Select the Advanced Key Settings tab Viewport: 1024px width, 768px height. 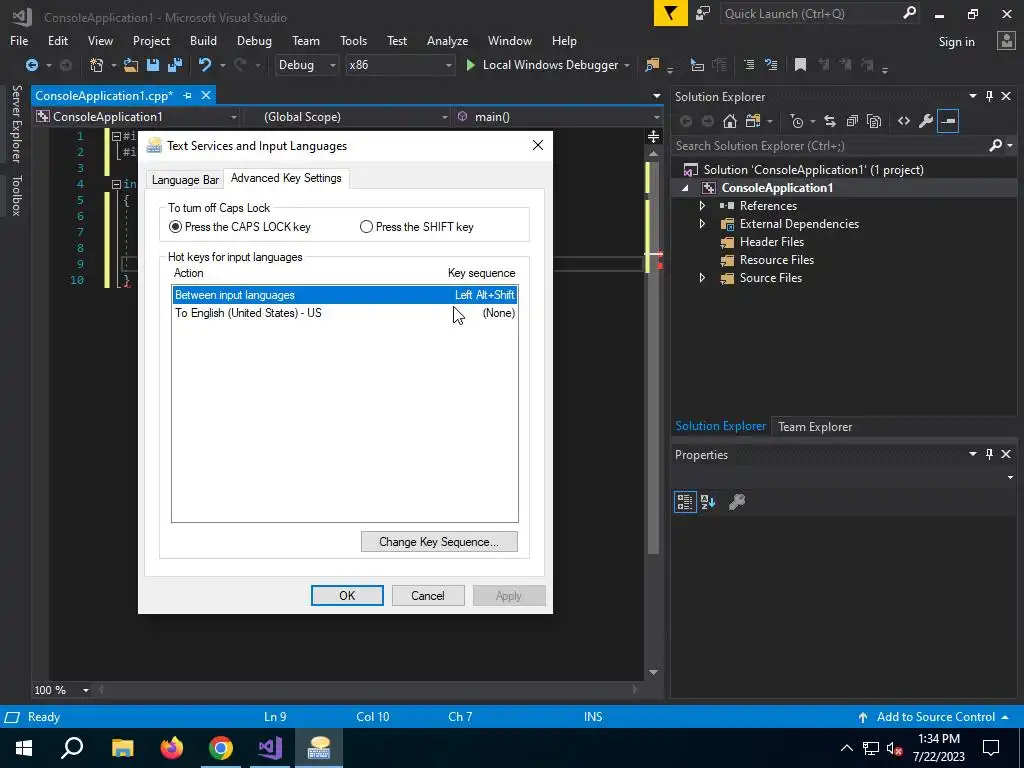[x=286, y=178]
